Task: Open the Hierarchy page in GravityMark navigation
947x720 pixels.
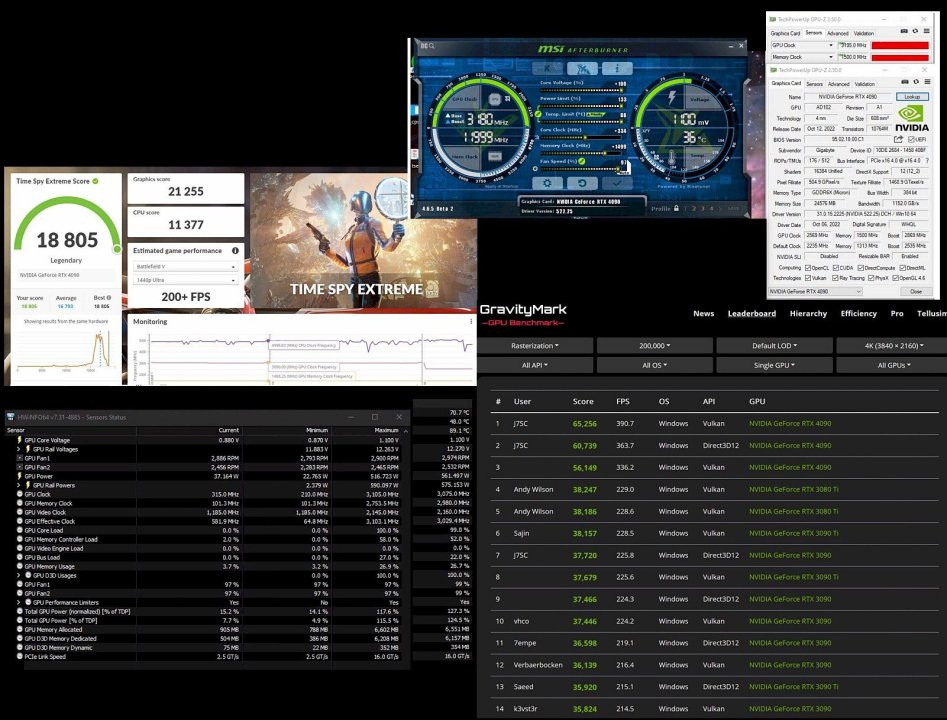Action: (x=808, y=313)
